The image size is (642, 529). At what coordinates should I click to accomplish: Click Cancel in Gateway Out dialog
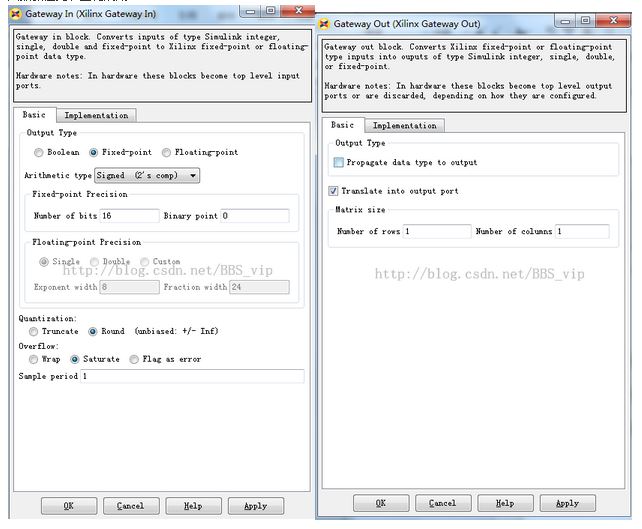(x=443, y=503)
